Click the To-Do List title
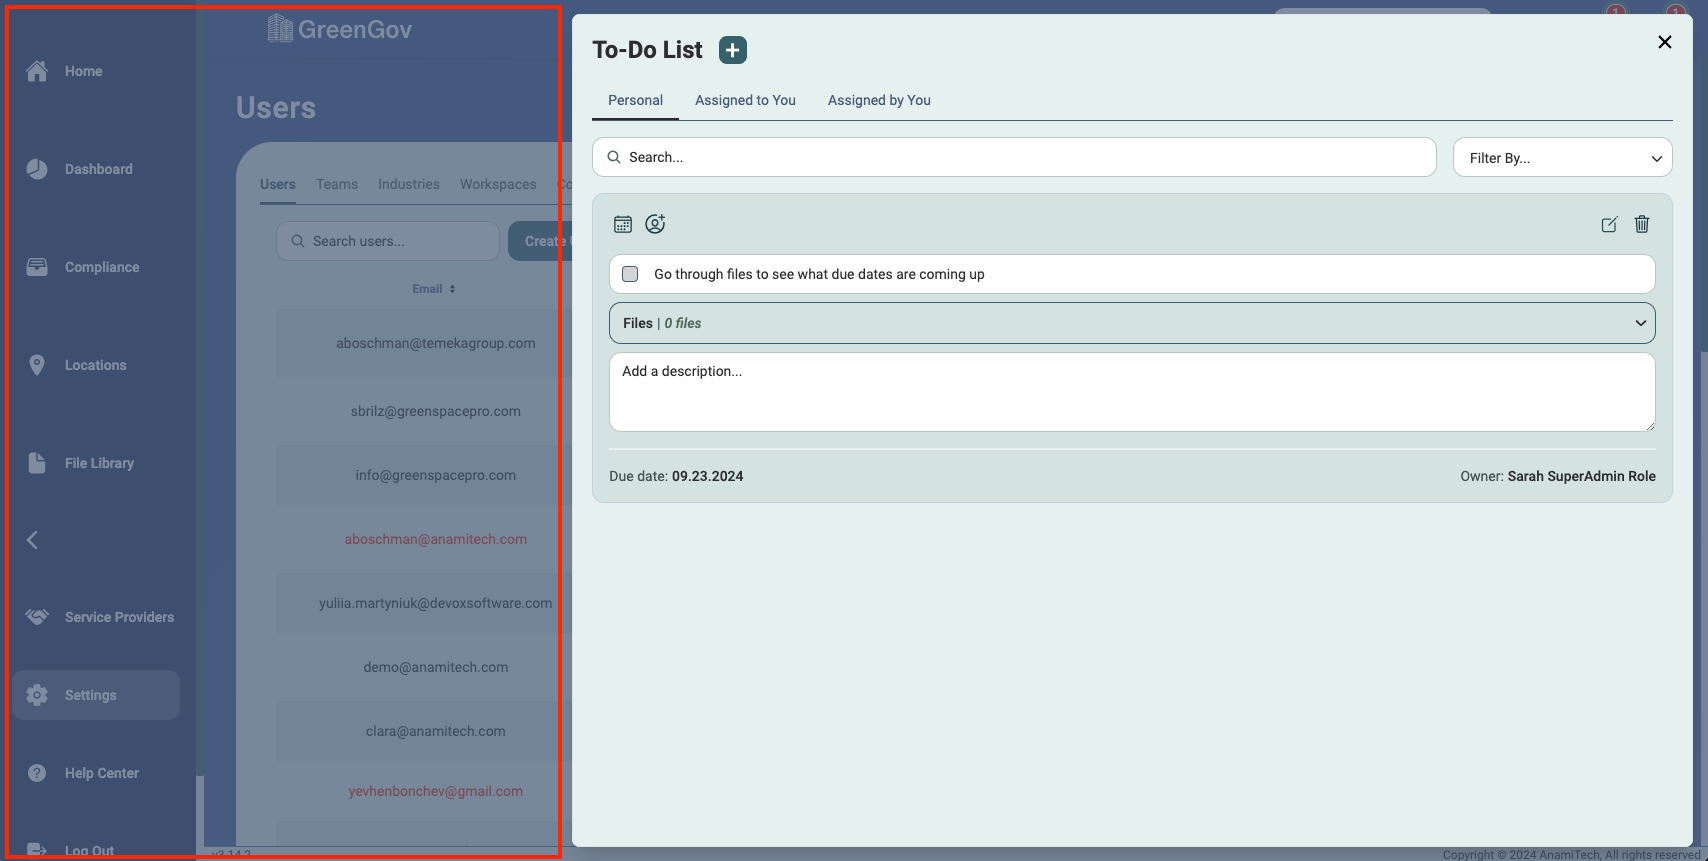 coord(647,50)
